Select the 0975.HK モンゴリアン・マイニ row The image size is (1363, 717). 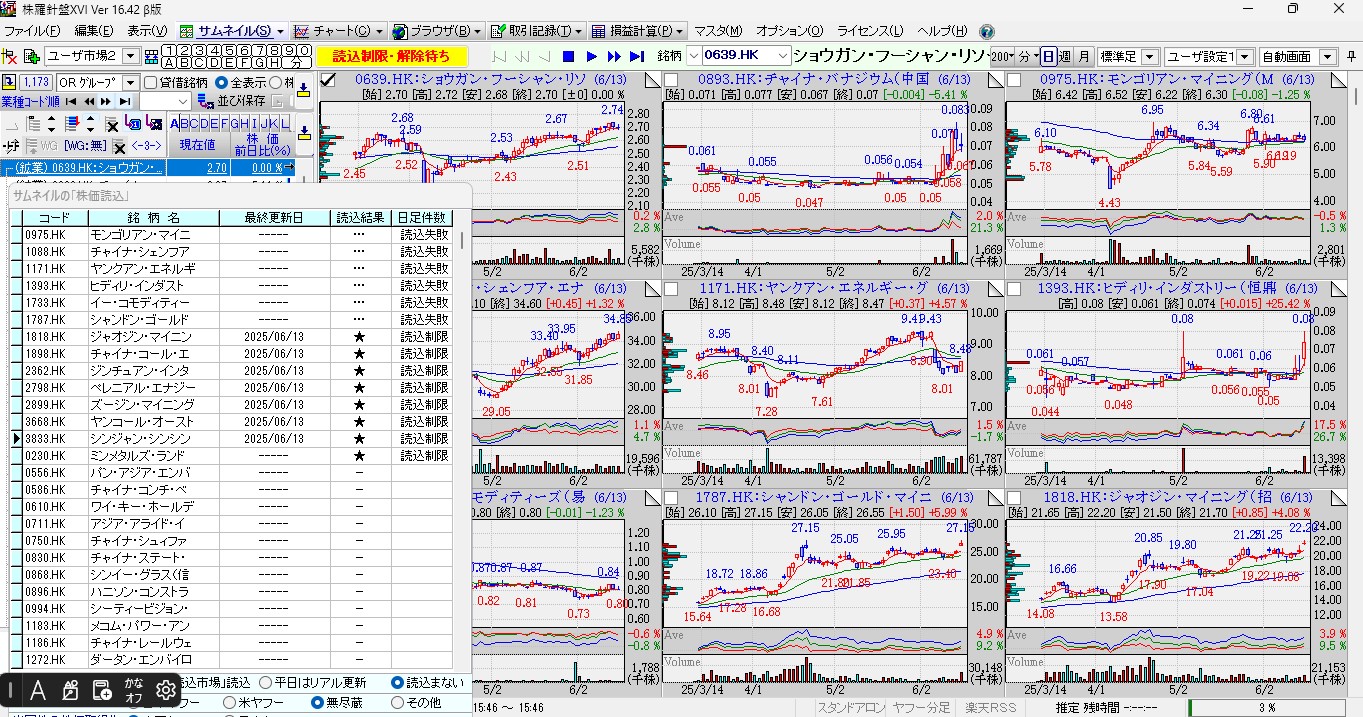pyautogui.click(x=236, y=235)
